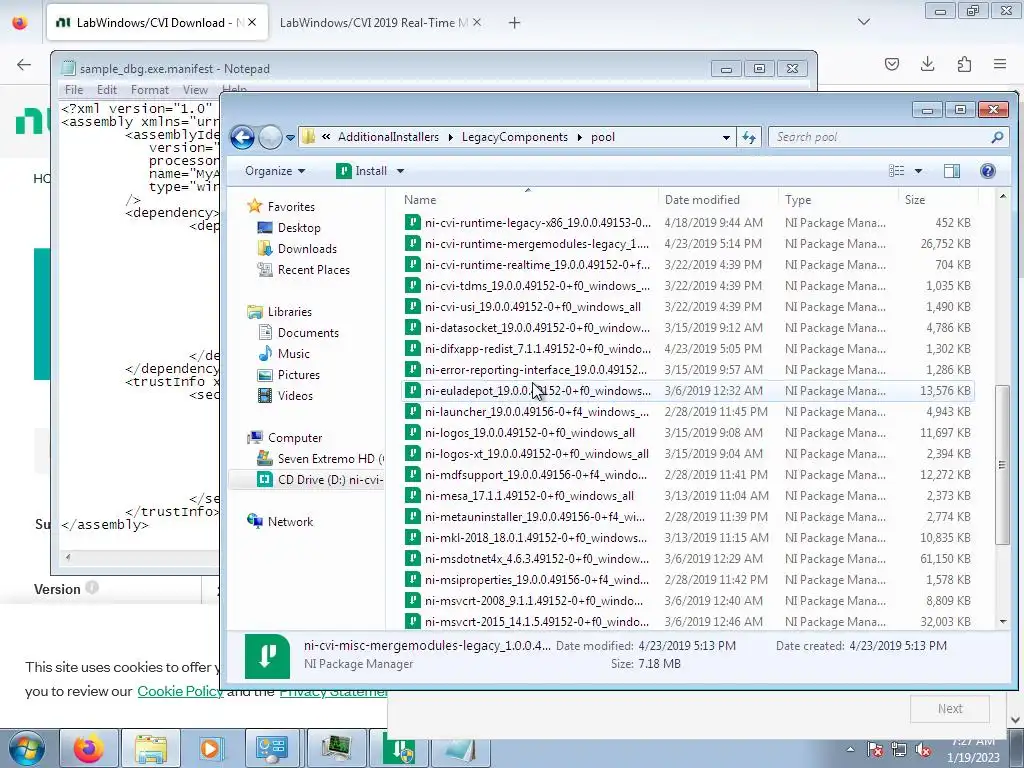
Task: Click the ni-datasocket package file icon
Action: tap(413, 328)
